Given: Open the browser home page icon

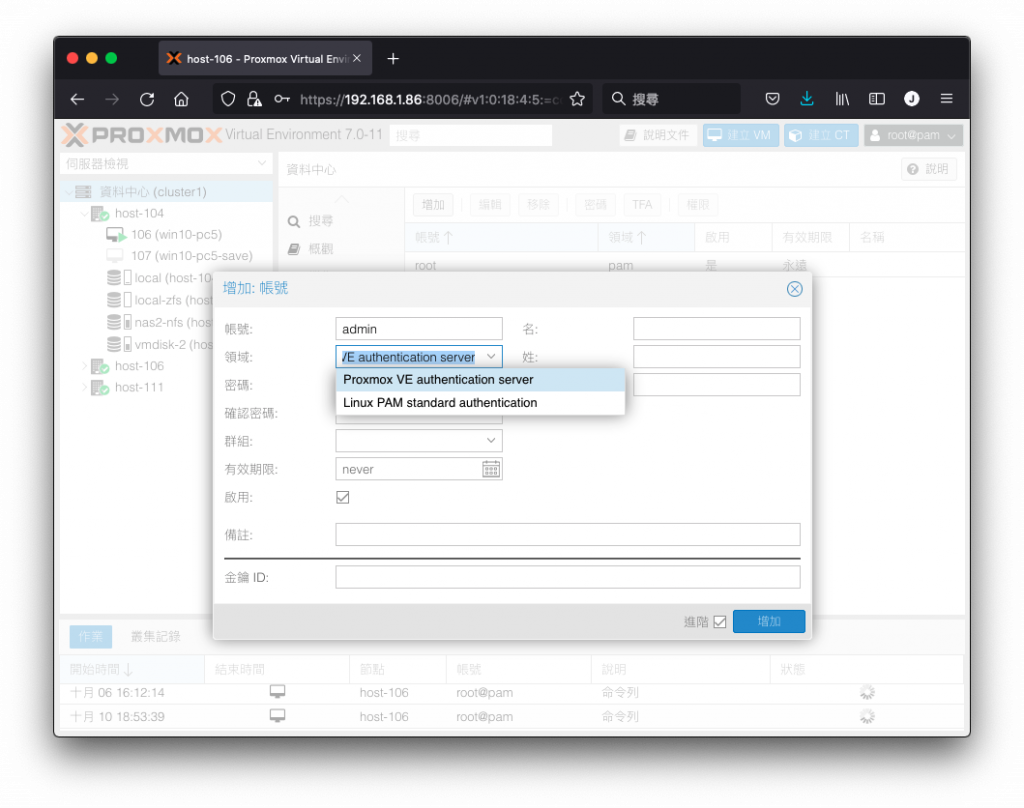Looking at the screenshot, I should (181, 99).
